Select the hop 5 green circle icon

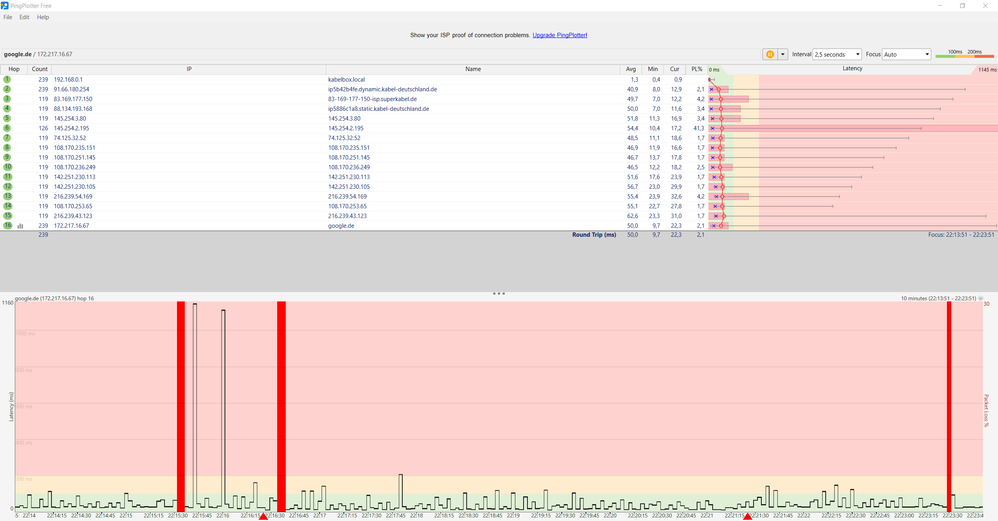[7, 118]
